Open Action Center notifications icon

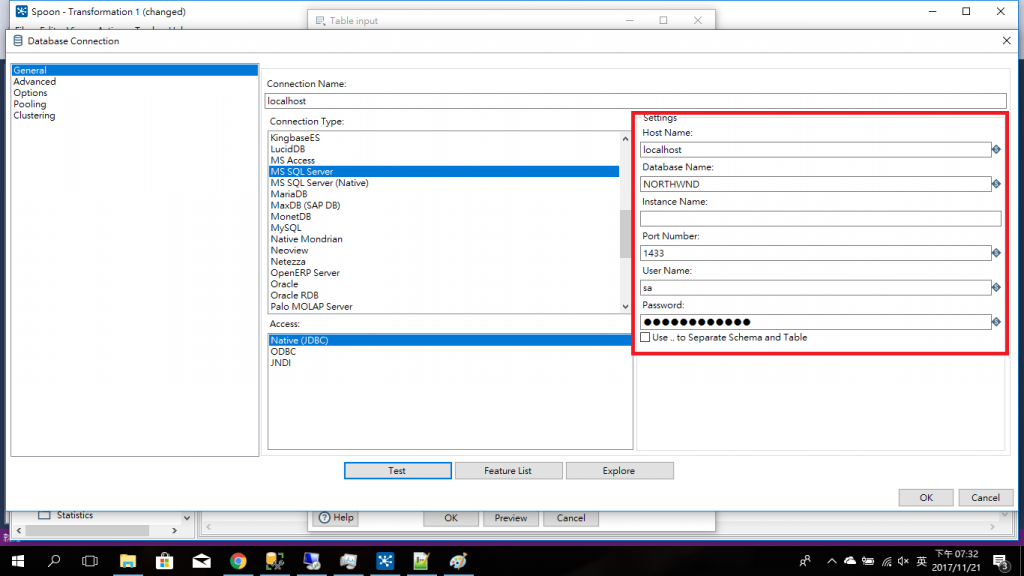(1000, 561)
